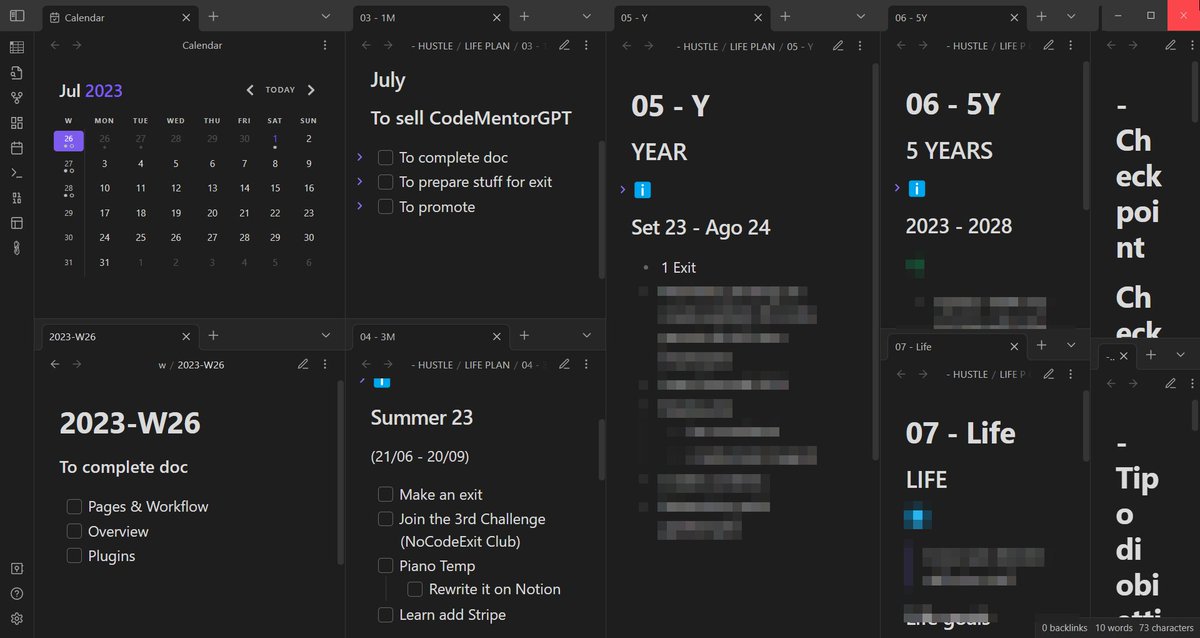Open more options in 03 - 1M pane
This screenshot has height=638, width=1200.
click(x=586, y=45)
